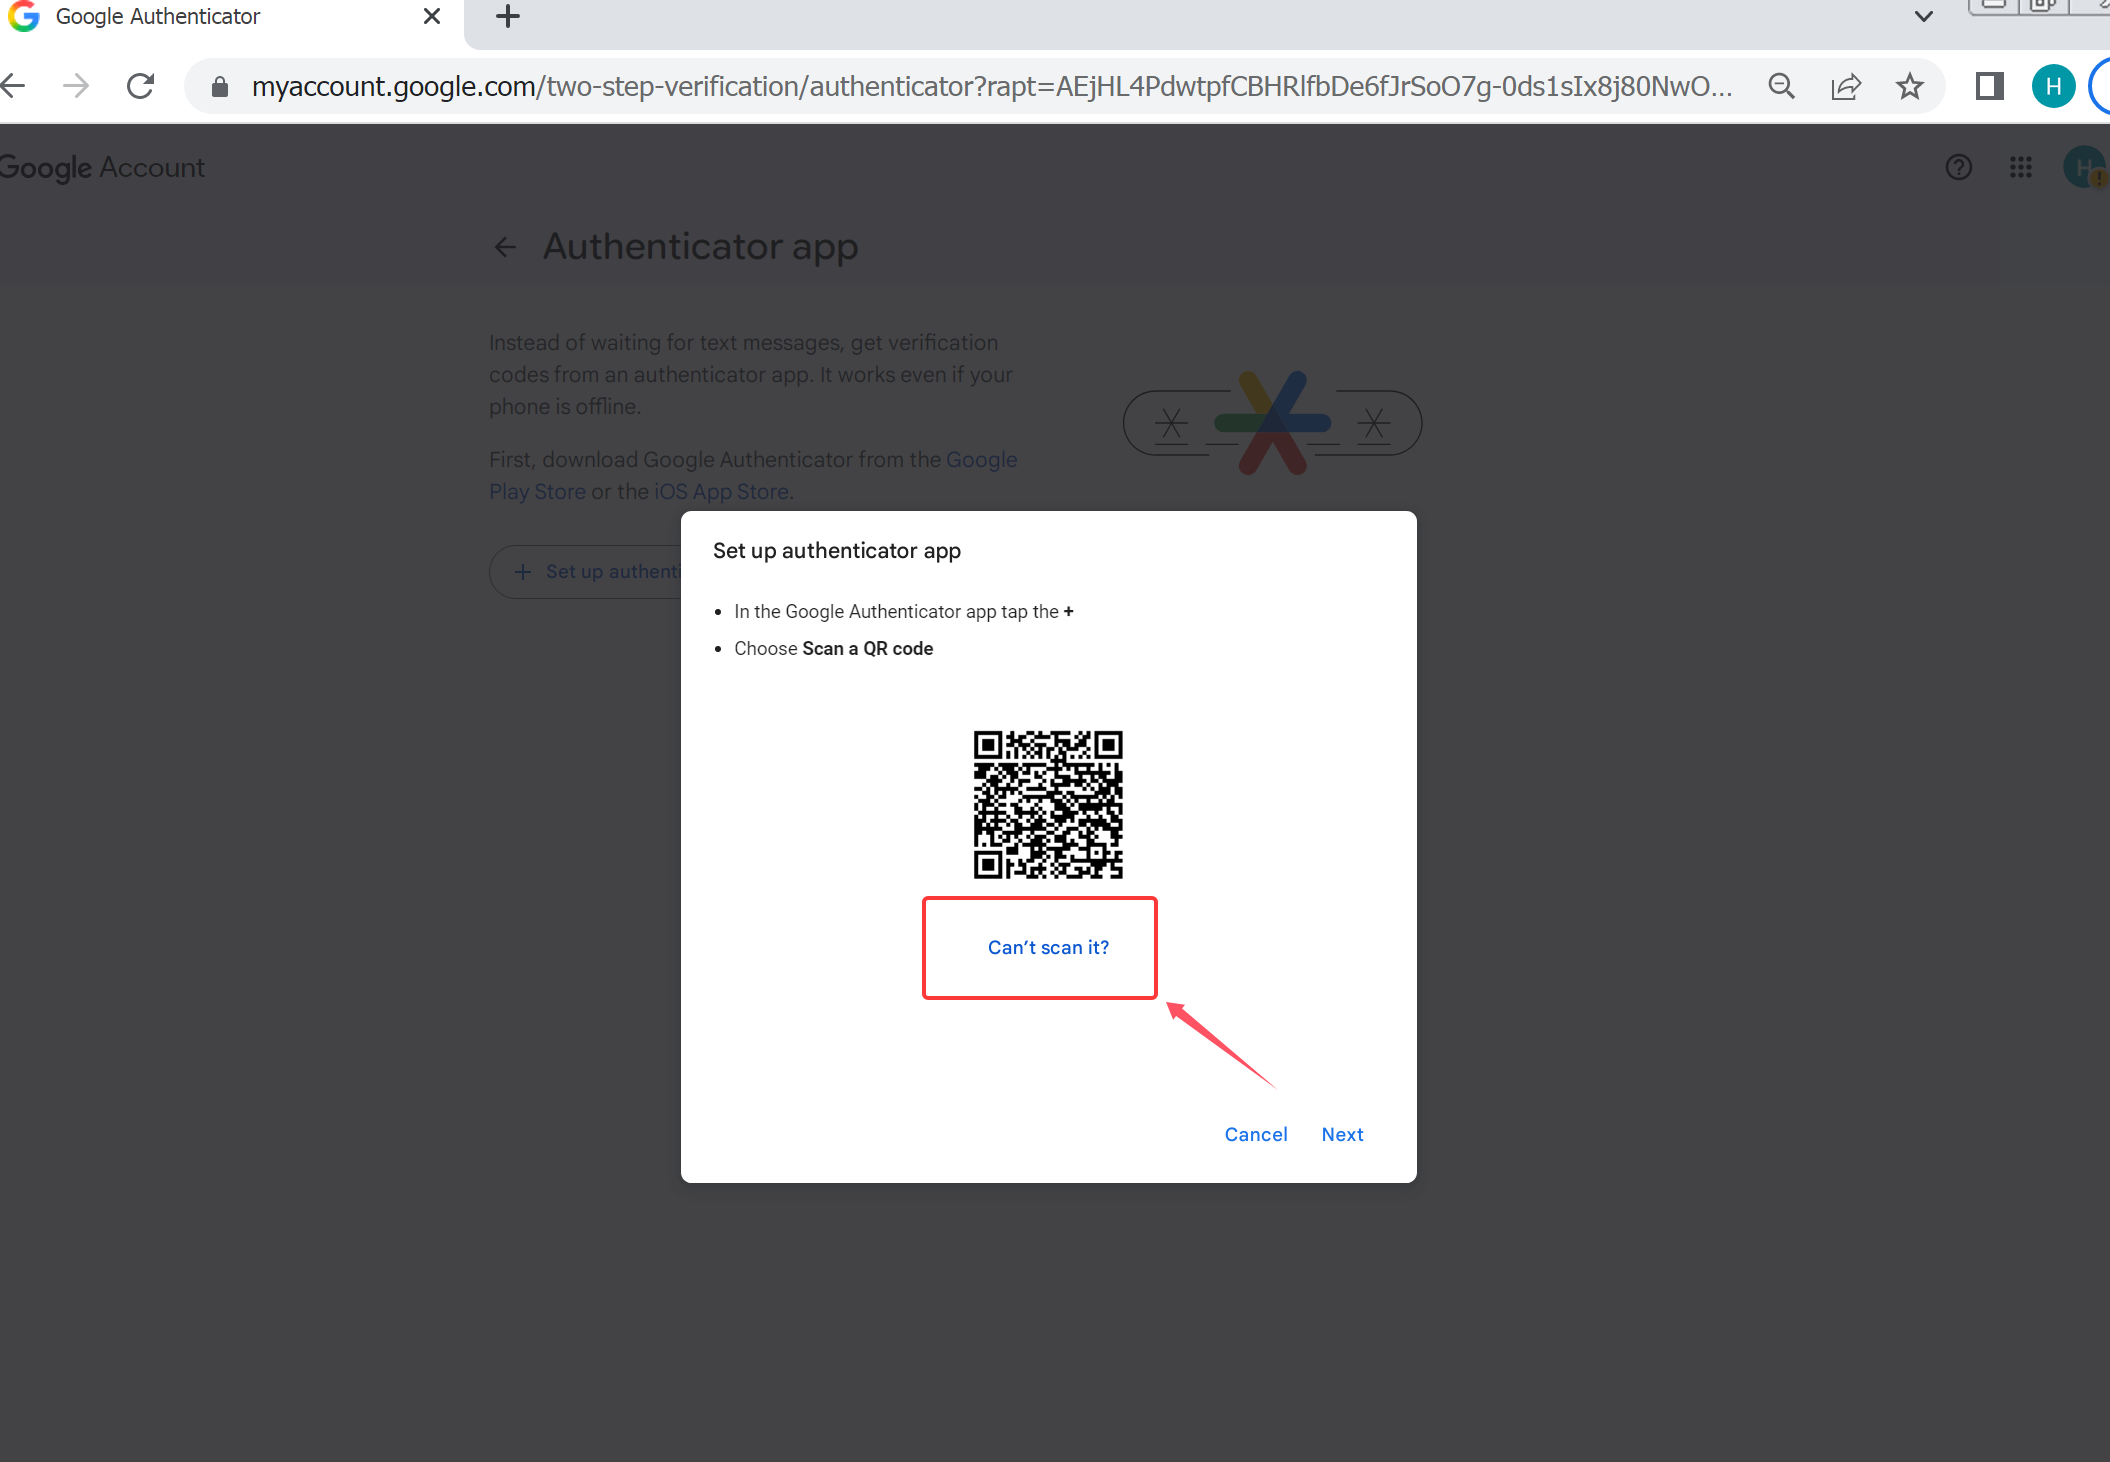Go forward in browser history

pos(76,86)
